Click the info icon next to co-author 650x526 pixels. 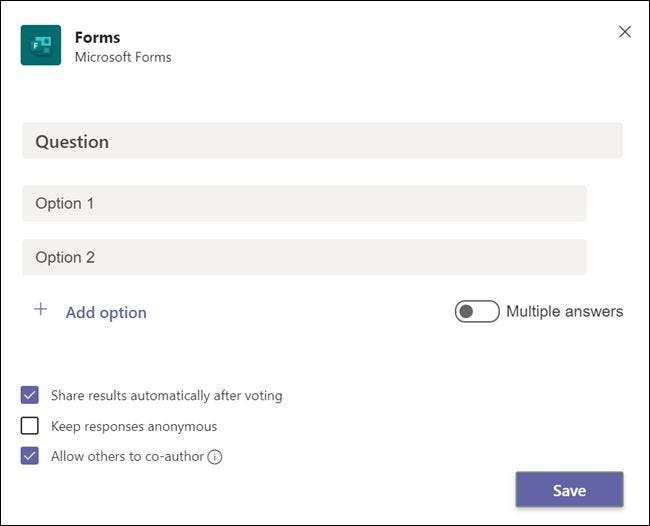pos(215,457)
